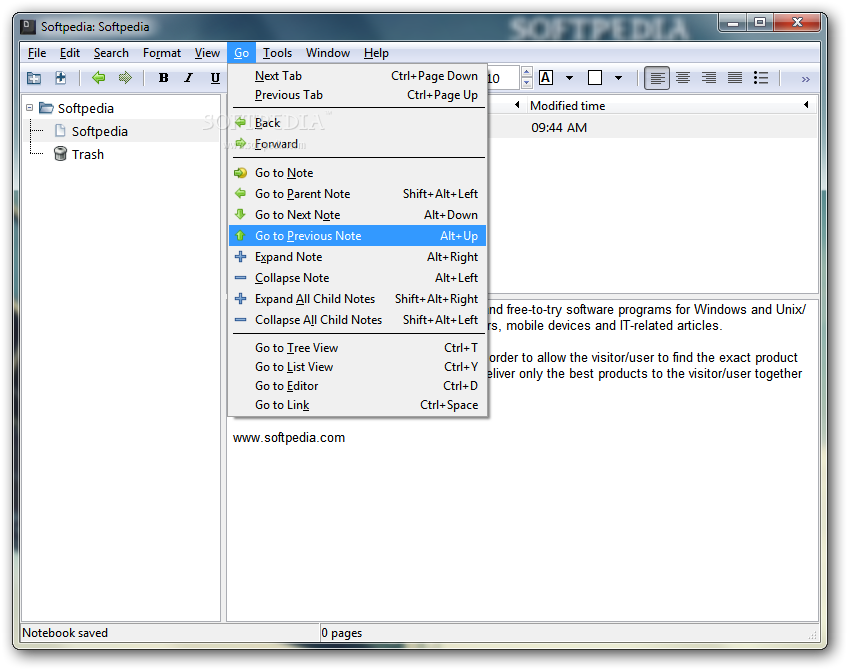Click the new page toolbar icon
This screenshot has height=670, width=848.
point(61,78)
